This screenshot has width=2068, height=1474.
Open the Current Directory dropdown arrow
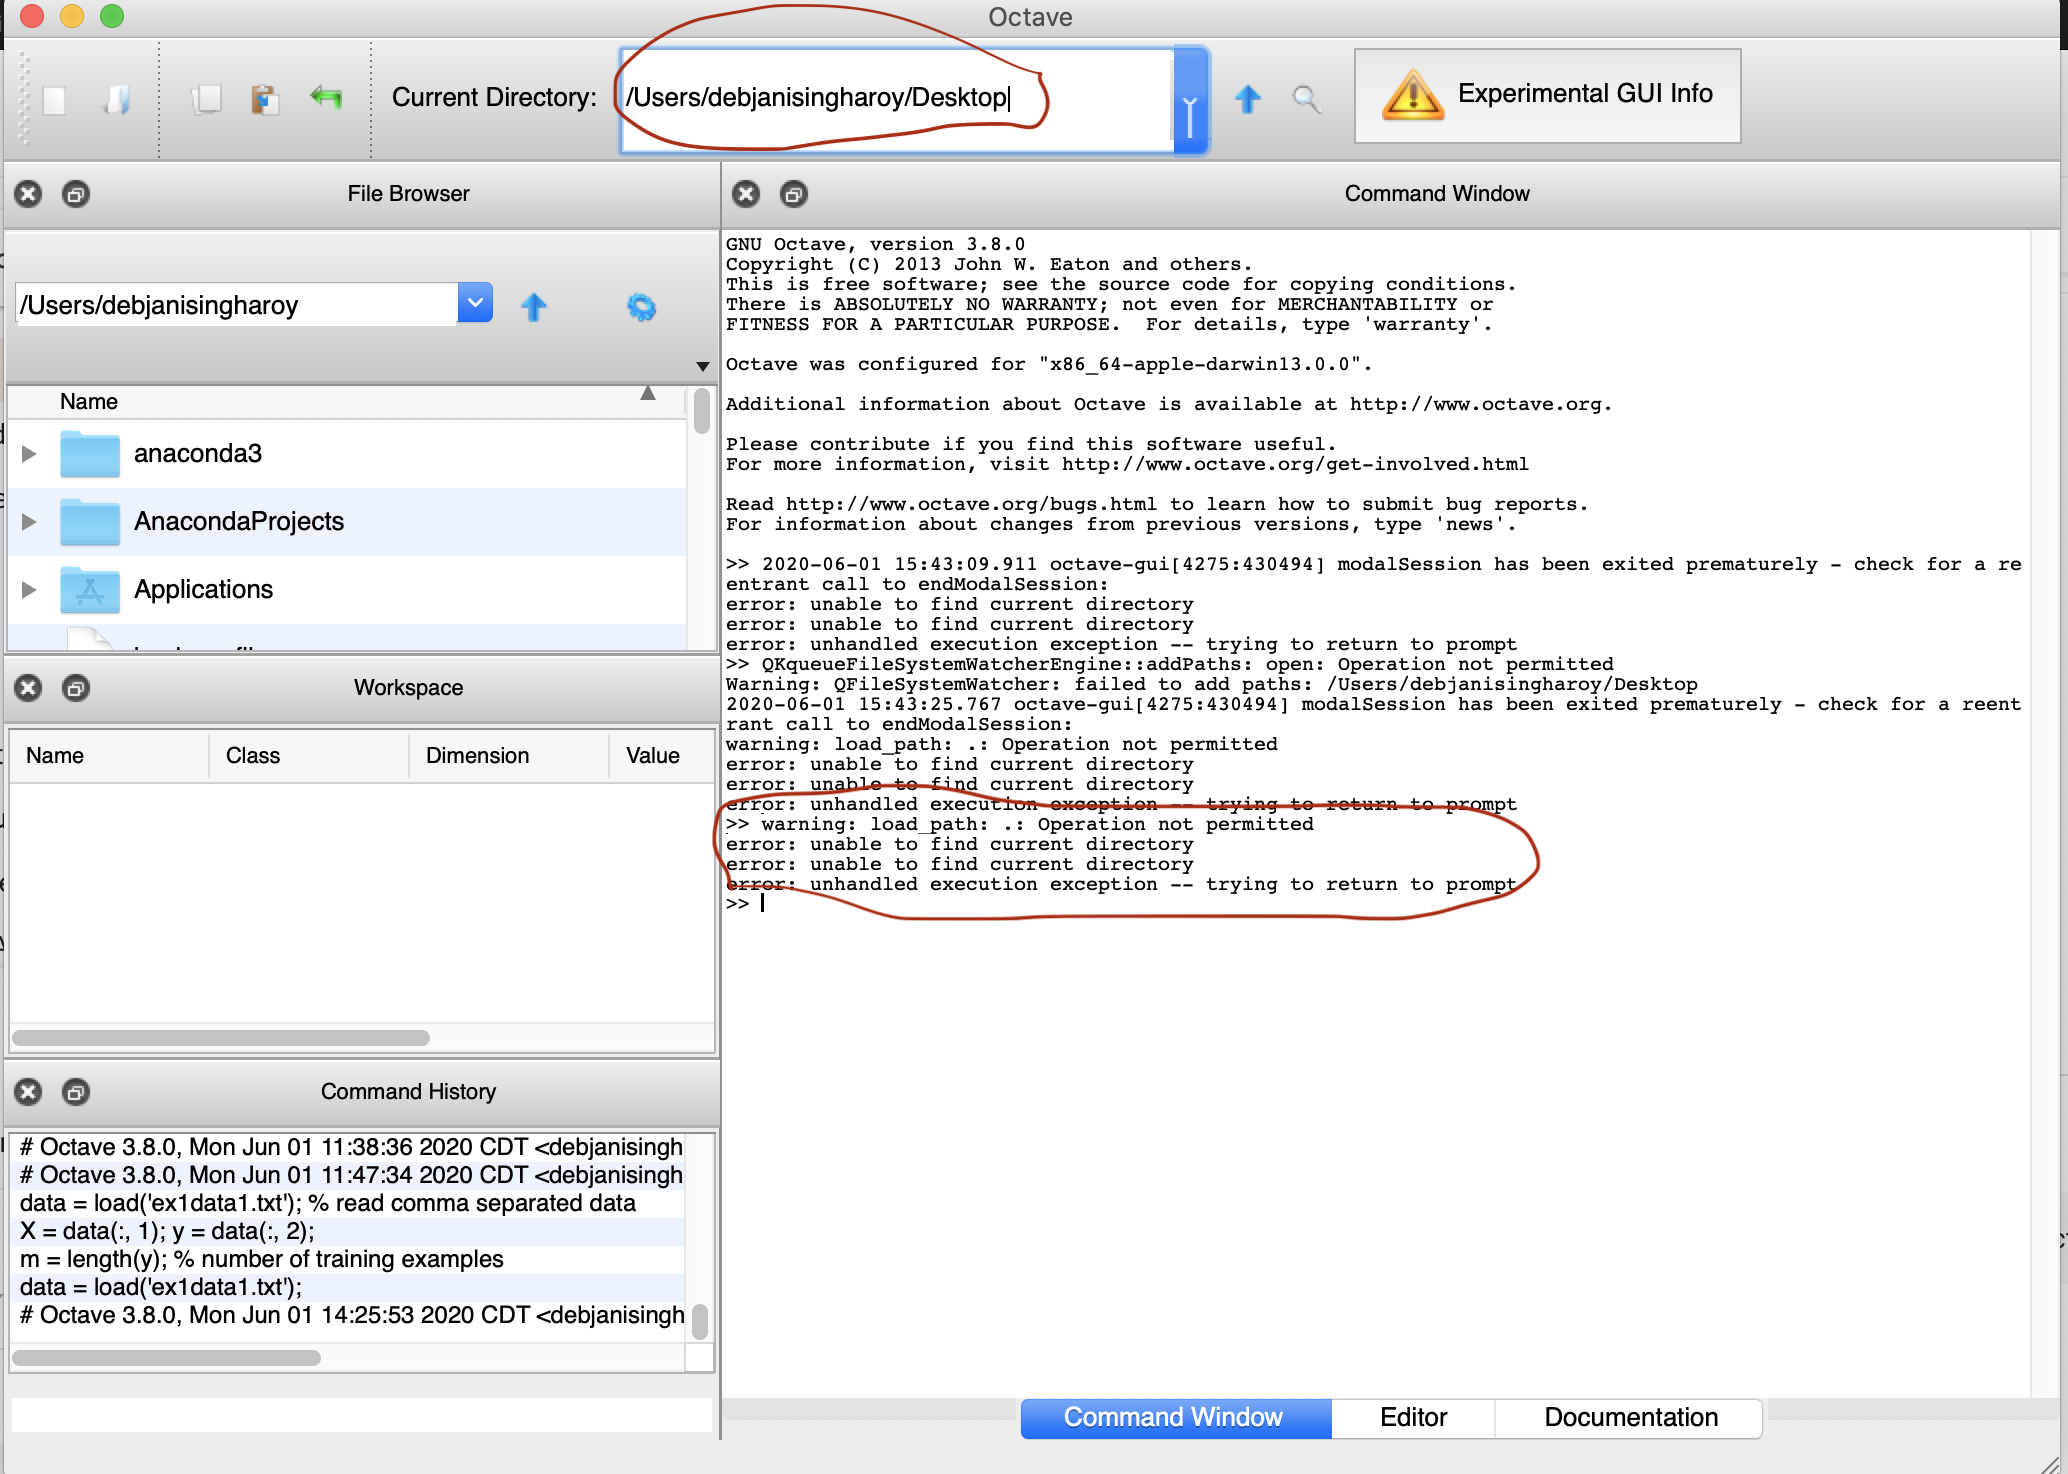1190,100
